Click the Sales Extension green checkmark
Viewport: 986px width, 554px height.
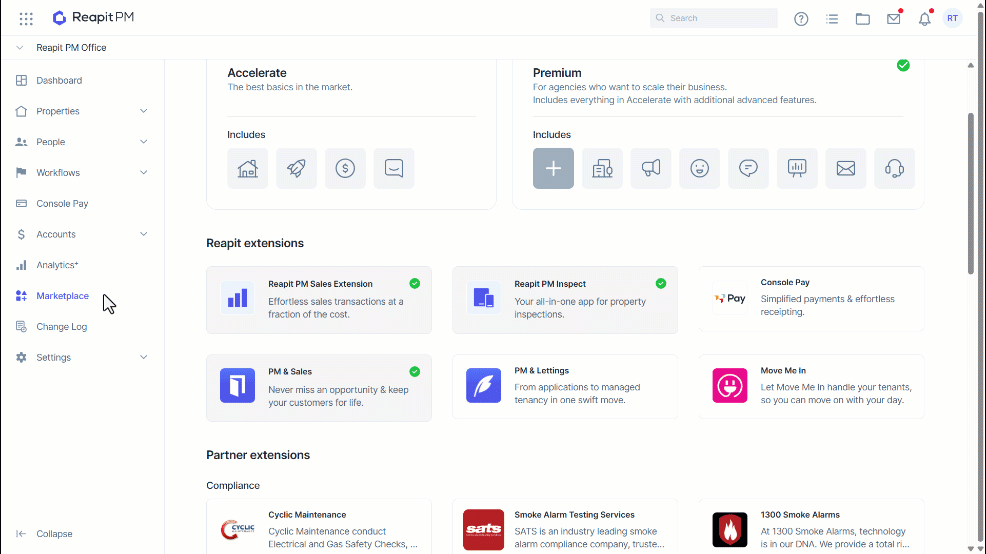click(414, 284)
